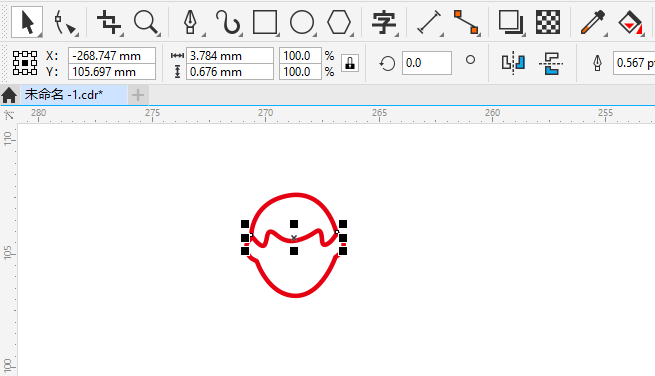Select the Interactive fill bucket tool
Image resolution: width=655 pixels, height=376 pixels.
[630, 23]
